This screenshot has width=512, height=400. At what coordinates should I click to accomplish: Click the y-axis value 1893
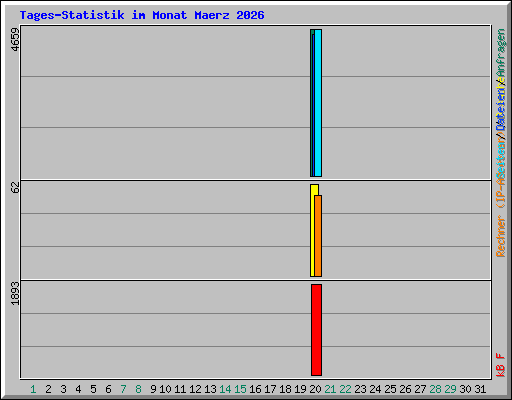pyautogui.click(x=15, y=293)
